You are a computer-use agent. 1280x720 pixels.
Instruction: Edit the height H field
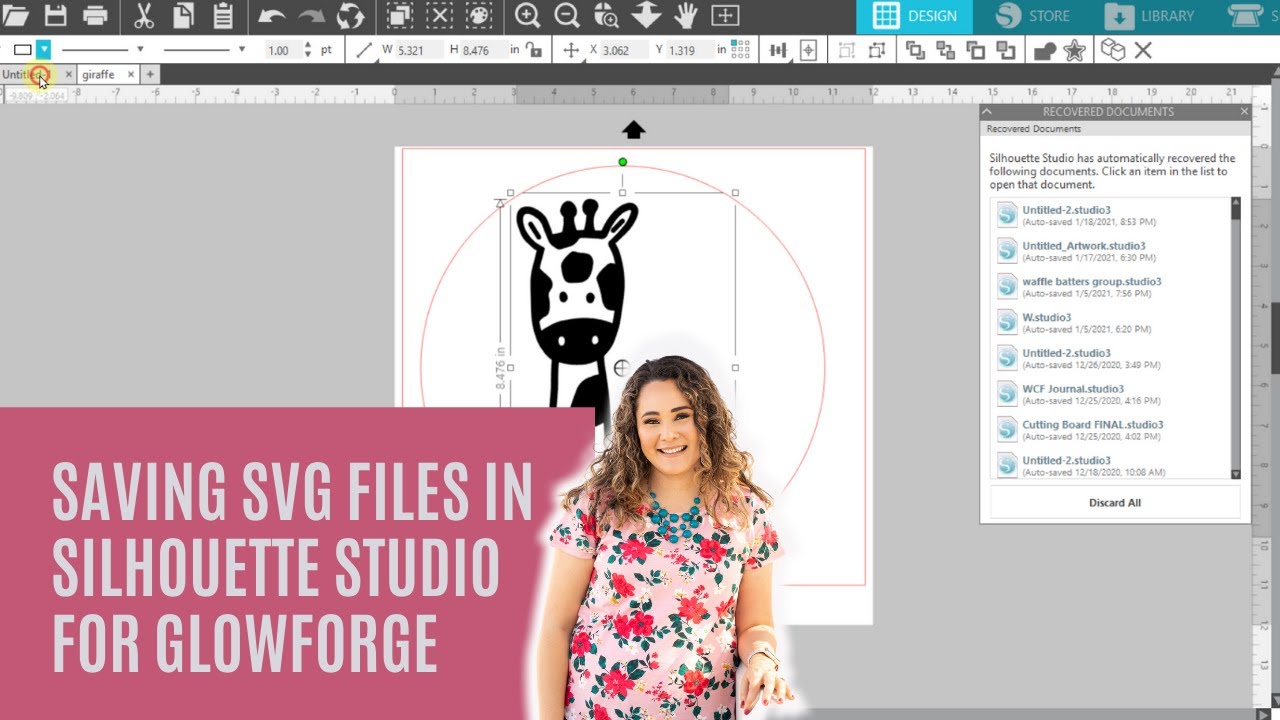[x=484, y=50]
